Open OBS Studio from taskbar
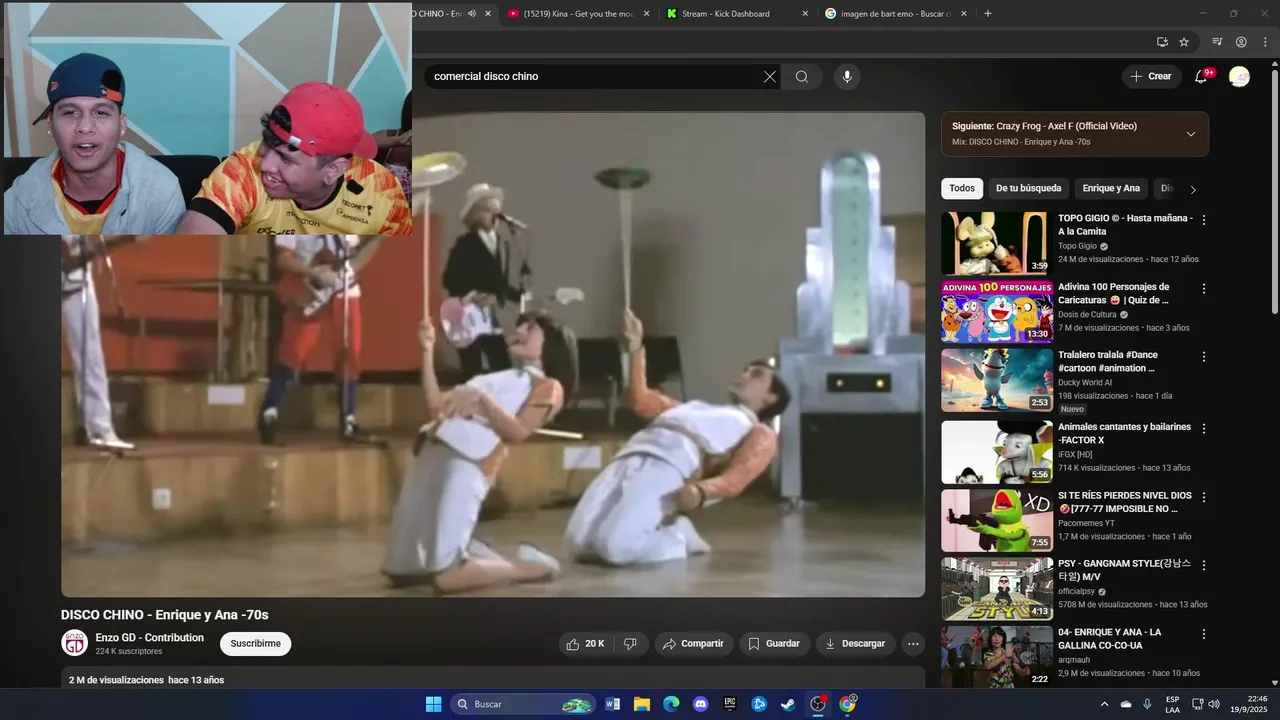The width and height of the screenshot is (1280, 720). tap(818, 704)
